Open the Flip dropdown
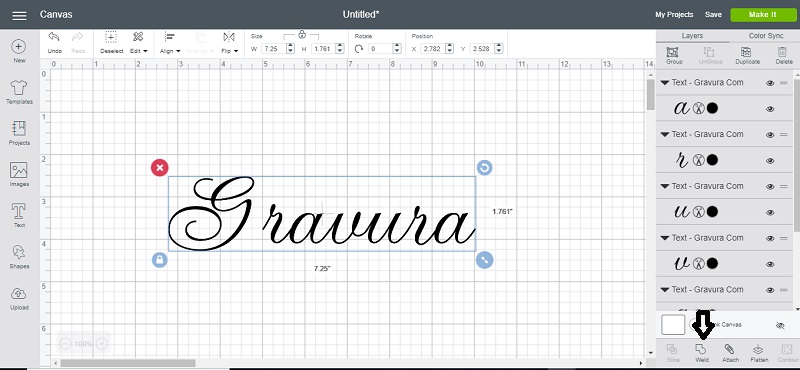 point(229,42)
